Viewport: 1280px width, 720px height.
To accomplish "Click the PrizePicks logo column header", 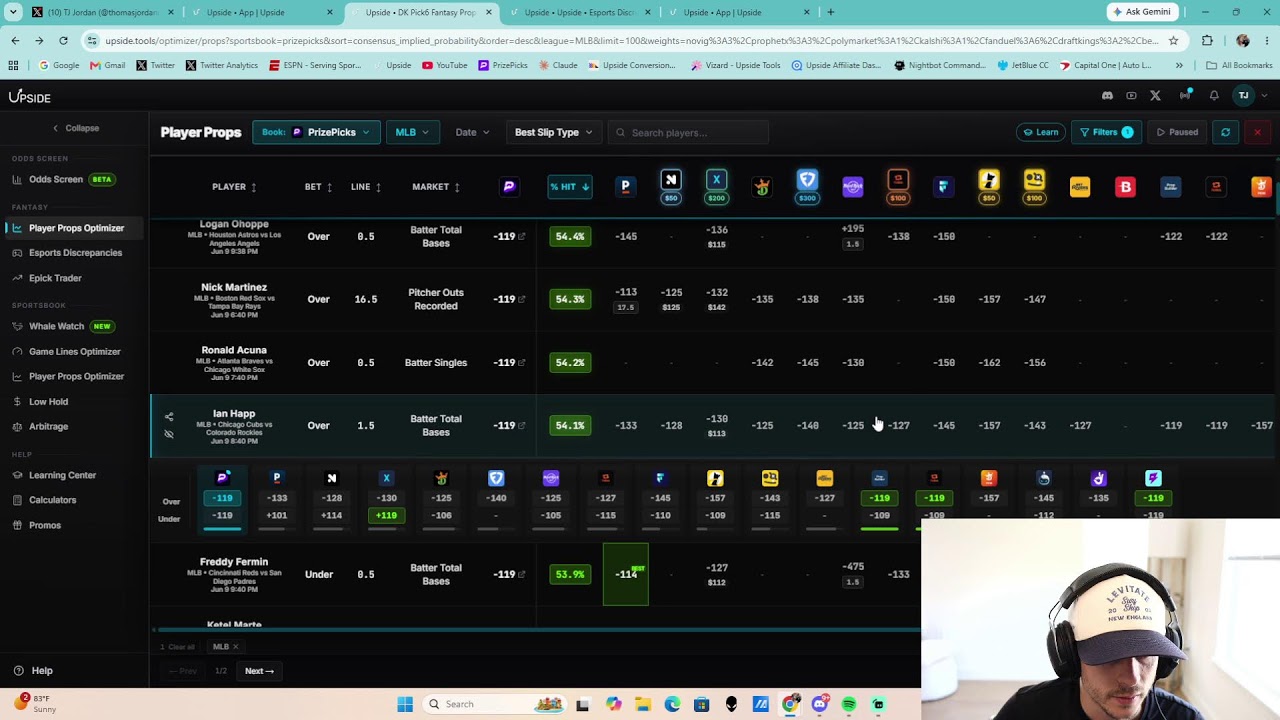I will tap(509, 186).
